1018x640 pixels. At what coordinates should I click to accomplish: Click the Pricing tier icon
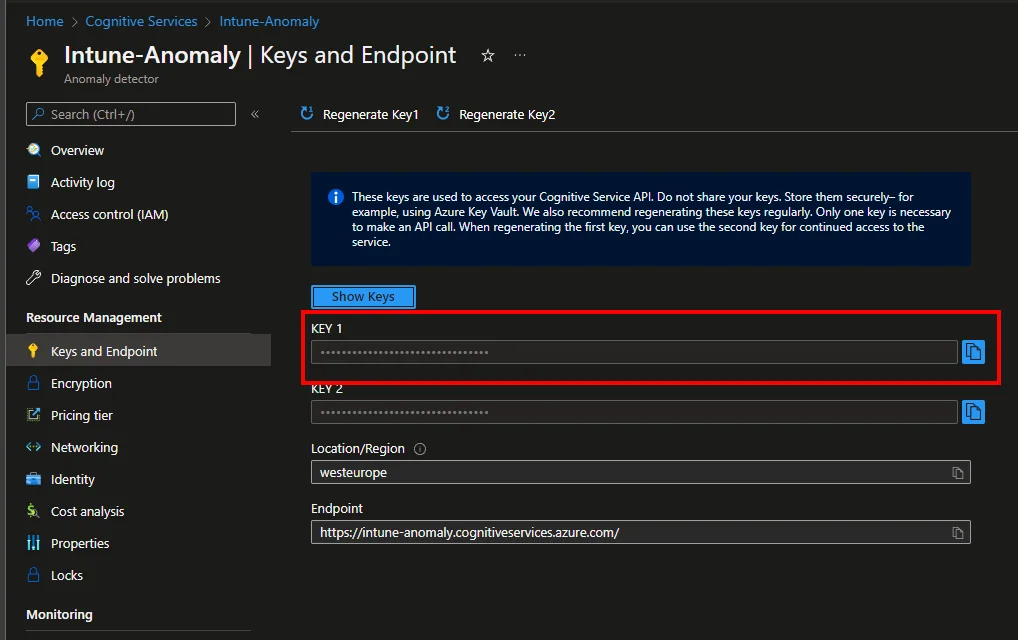click(x=34, y=415)
